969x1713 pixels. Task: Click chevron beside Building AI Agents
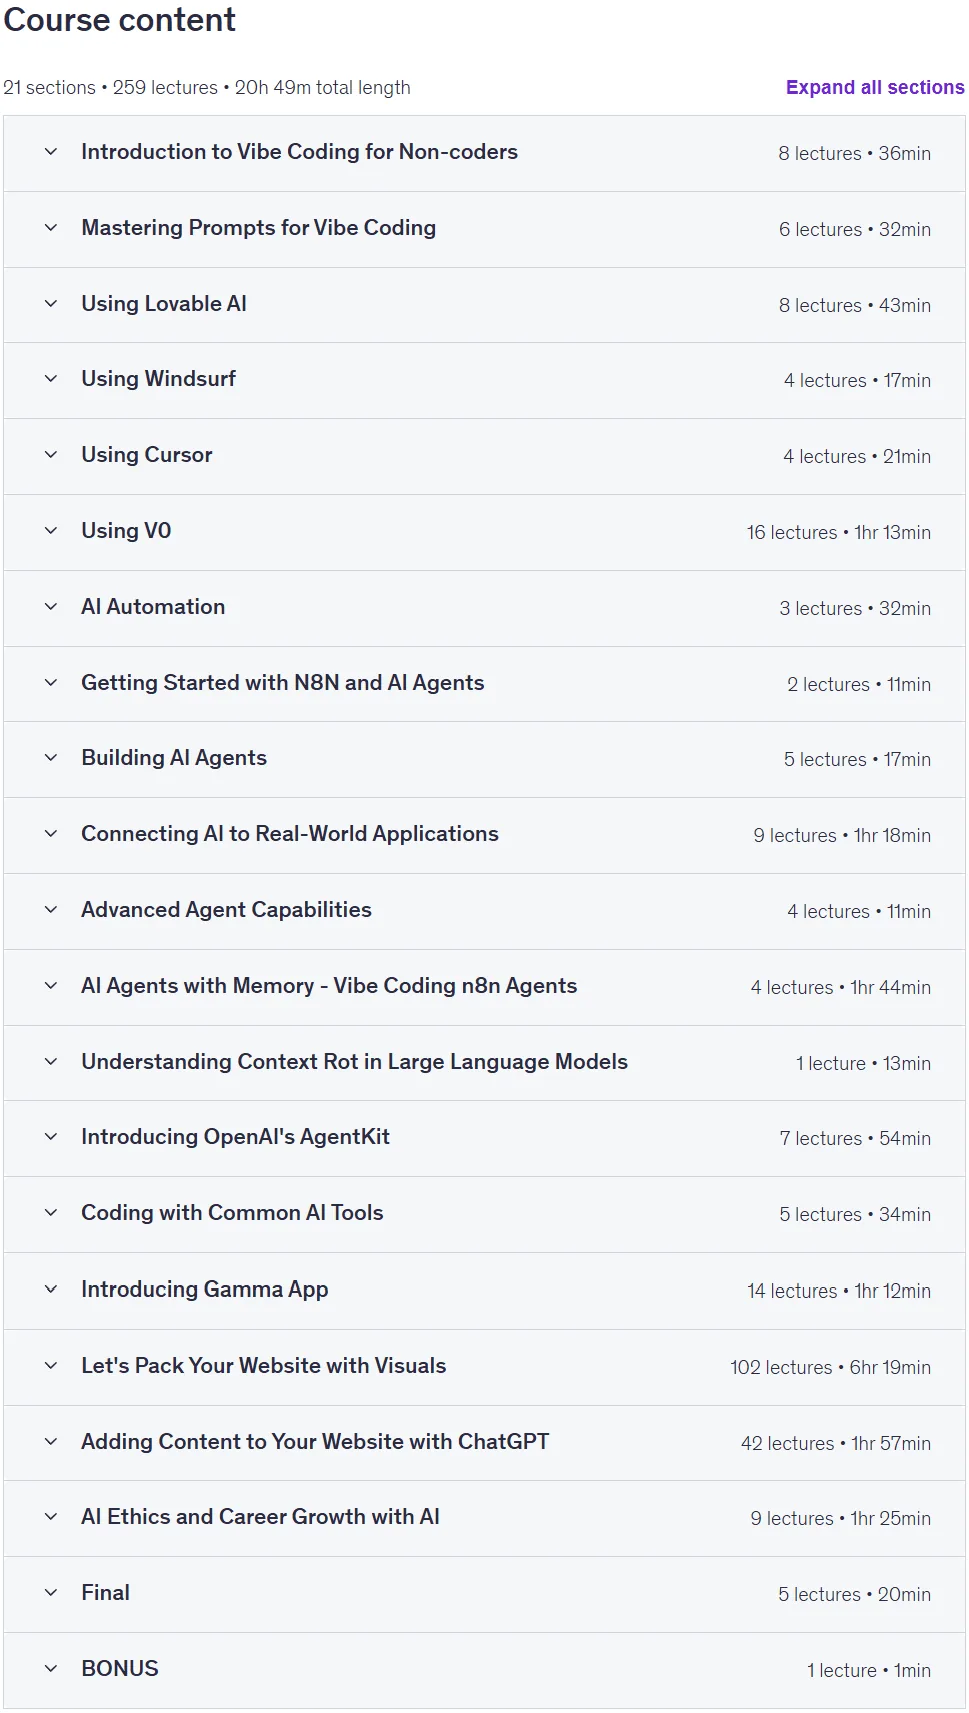(x=51, y=758)
